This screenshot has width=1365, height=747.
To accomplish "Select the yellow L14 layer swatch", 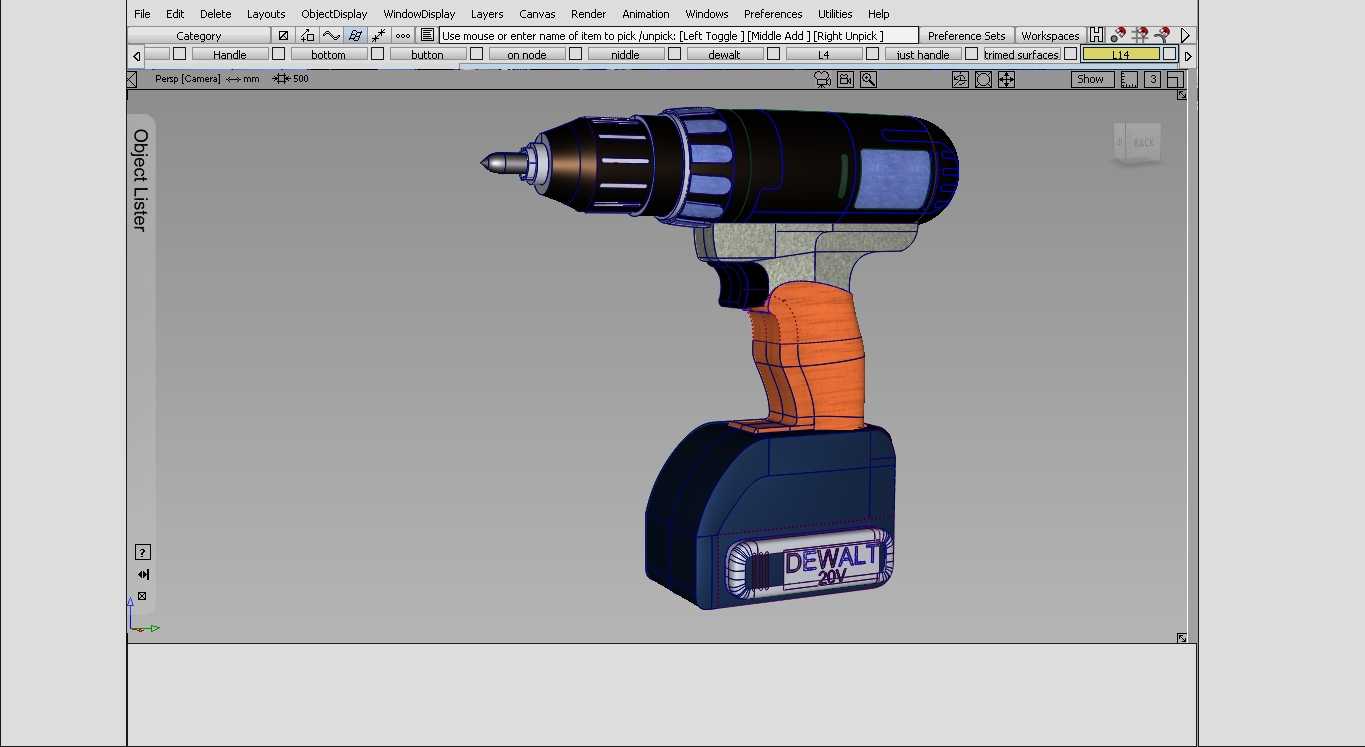I will [x=1121, y=54].
